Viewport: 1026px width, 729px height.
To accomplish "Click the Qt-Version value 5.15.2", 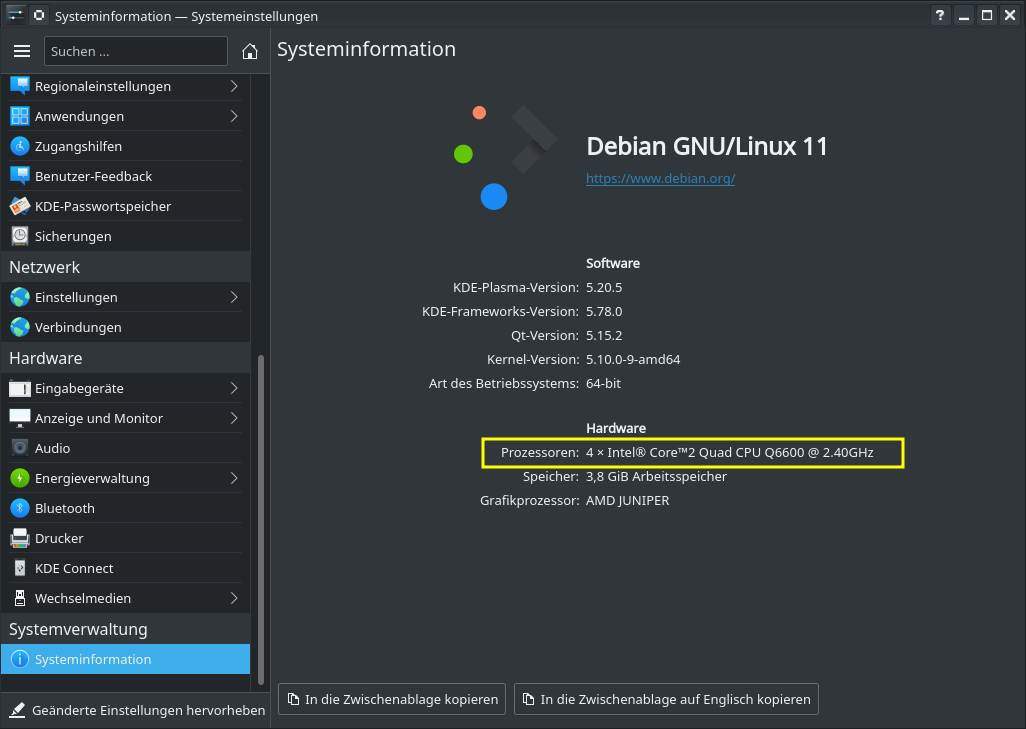I will click(604, 336).
